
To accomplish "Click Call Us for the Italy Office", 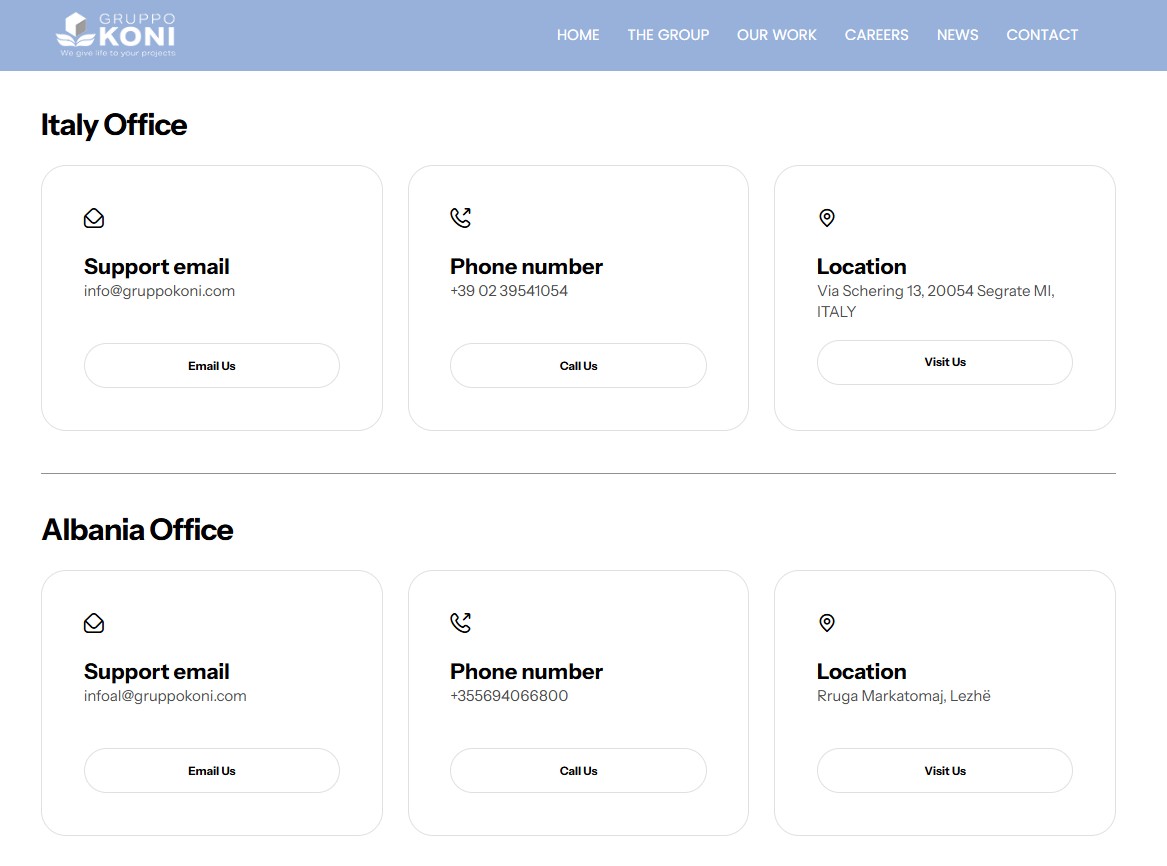I will 578,365.
